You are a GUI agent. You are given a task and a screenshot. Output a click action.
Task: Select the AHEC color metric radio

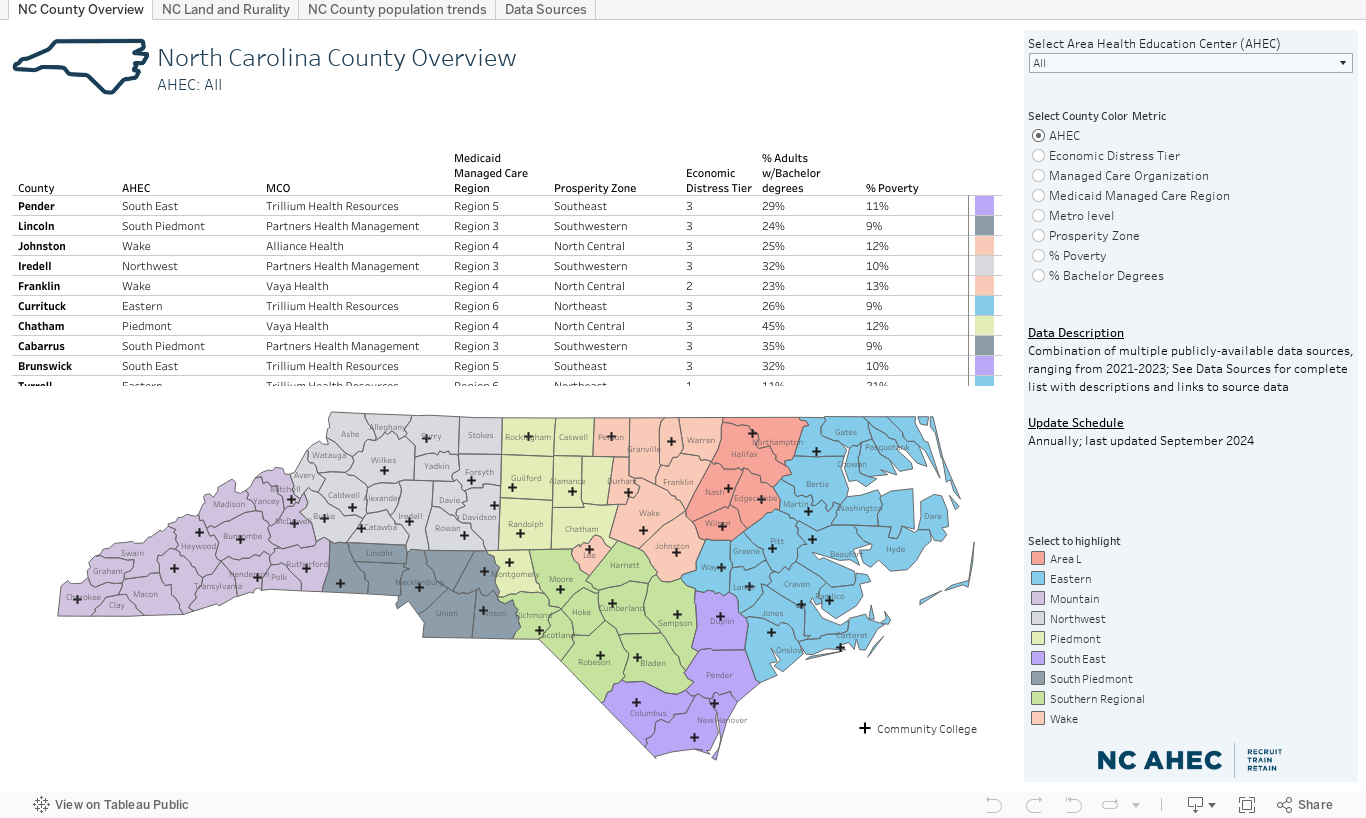tap(1038, 136)
